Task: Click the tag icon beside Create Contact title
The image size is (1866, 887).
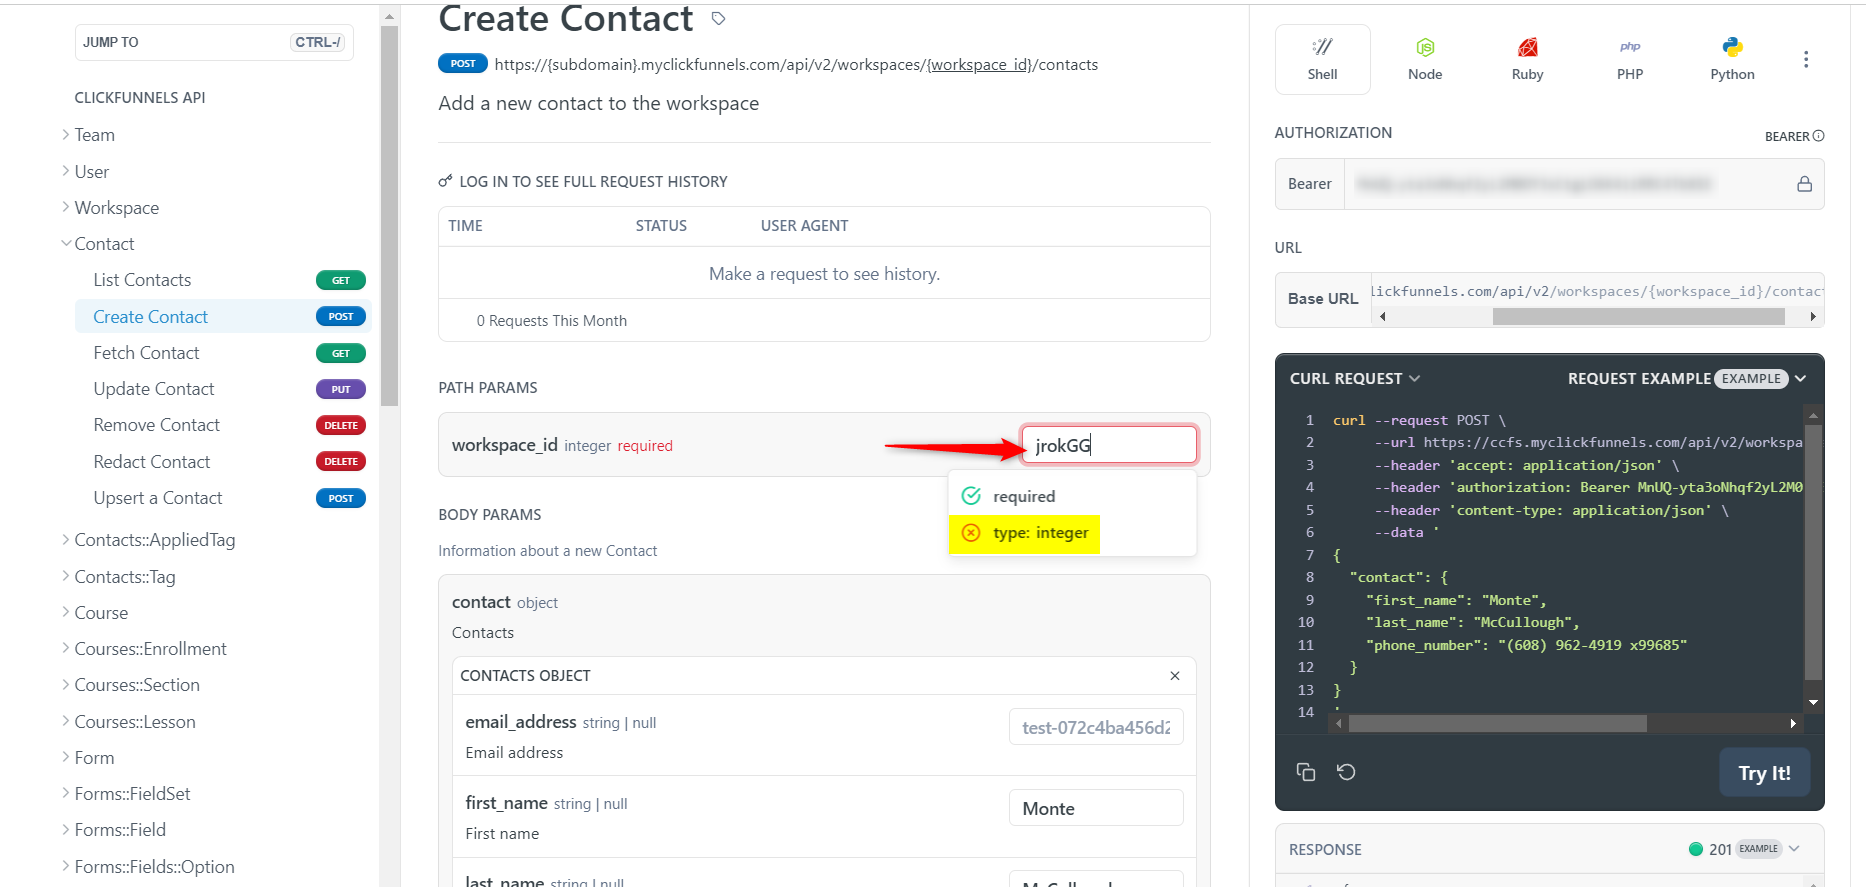Action: coord(718,18)
